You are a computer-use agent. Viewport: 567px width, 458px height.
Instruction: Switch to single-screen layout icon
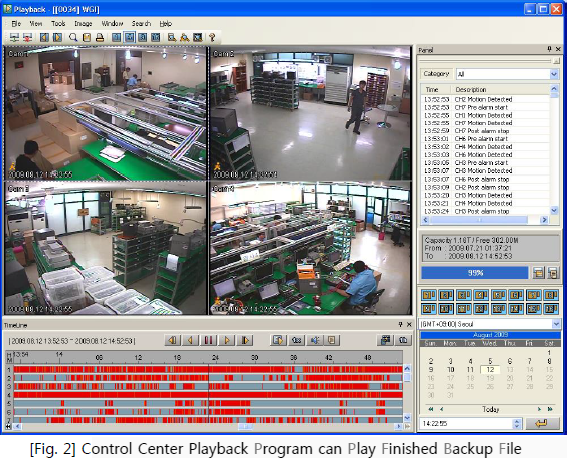click(x=116, y=37)
